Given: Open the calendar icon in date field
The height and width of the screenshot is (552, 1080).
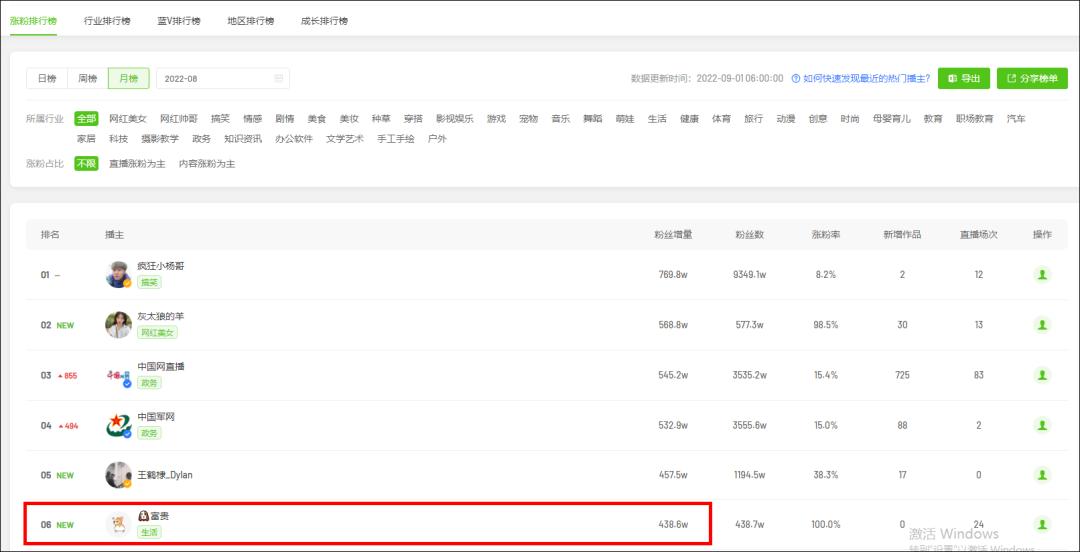Looking at the screenshot, I should click(279, 79).
